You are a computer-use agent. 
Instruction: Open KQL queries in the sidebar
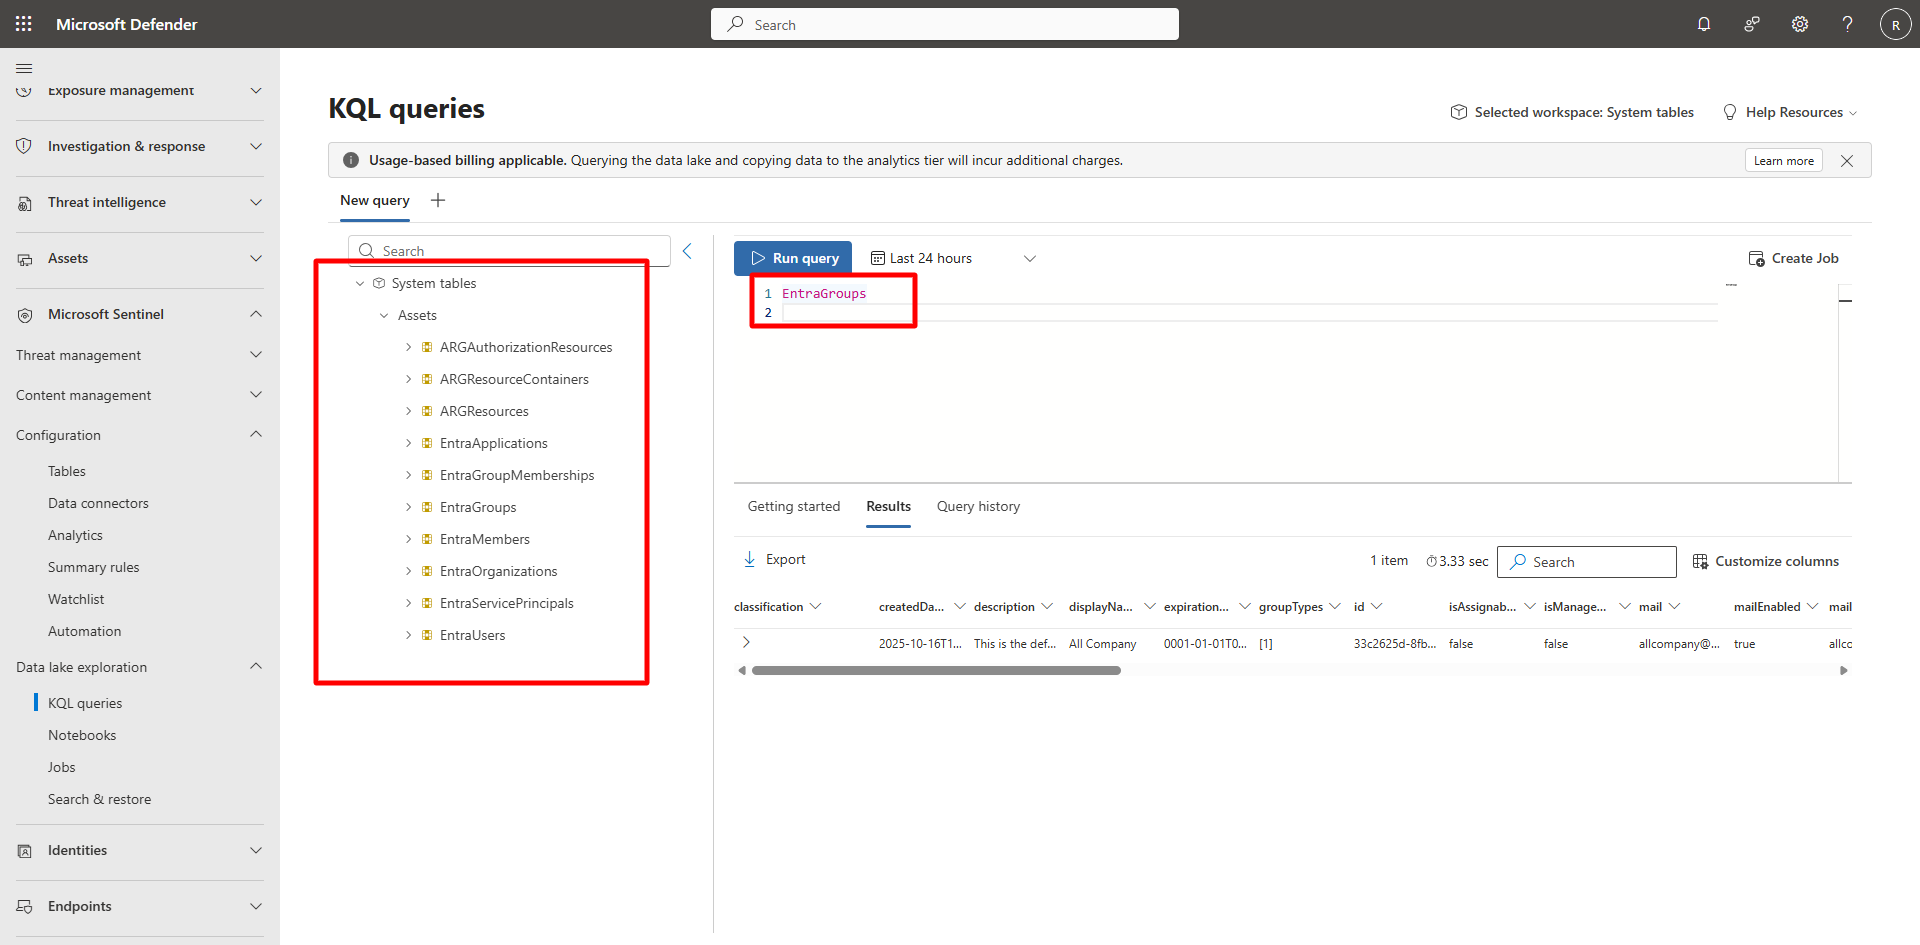(x=85, y=703)
